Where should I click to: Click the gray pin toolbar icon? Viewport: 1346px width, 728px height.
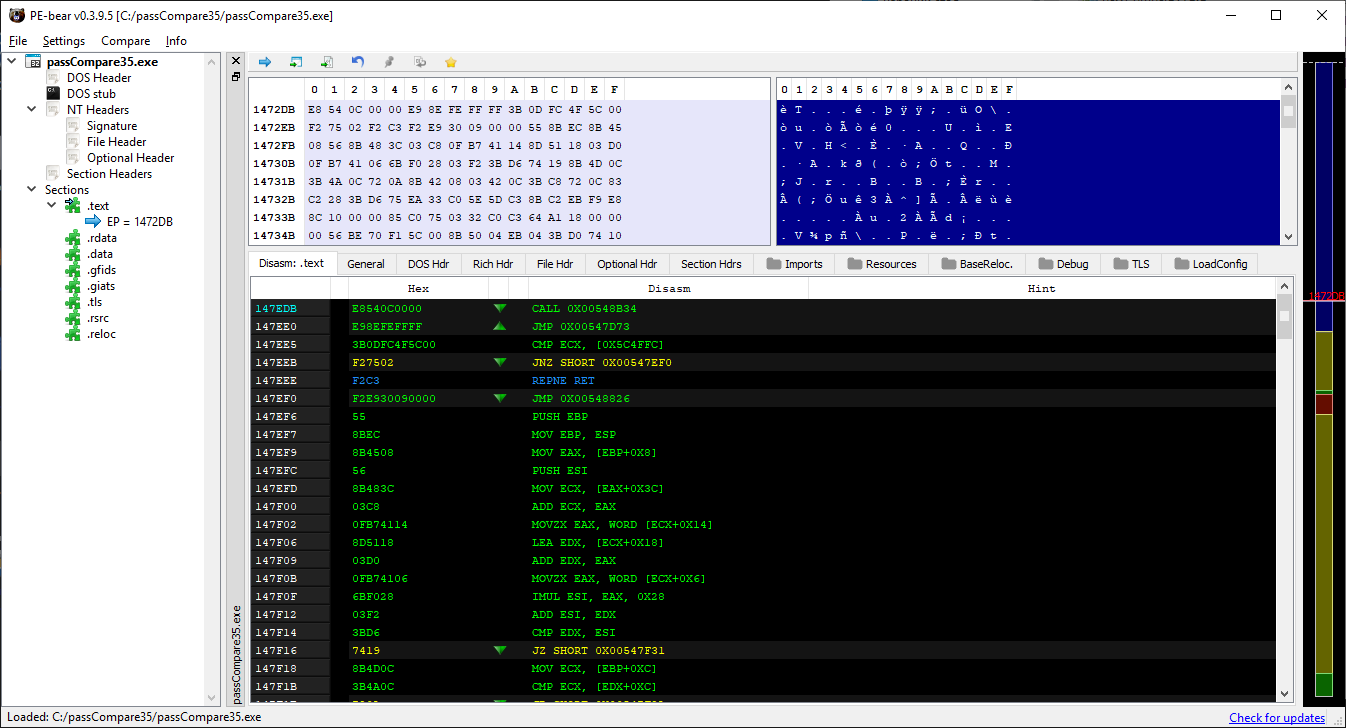tap(389, 62)
